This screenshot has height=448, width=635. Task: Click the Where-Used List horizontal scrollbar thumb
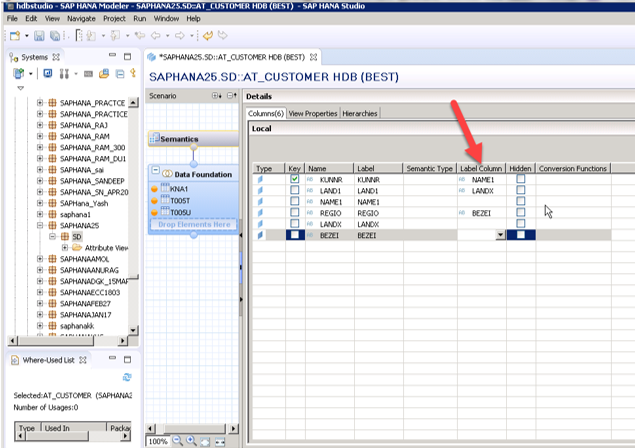pos(56,436)
